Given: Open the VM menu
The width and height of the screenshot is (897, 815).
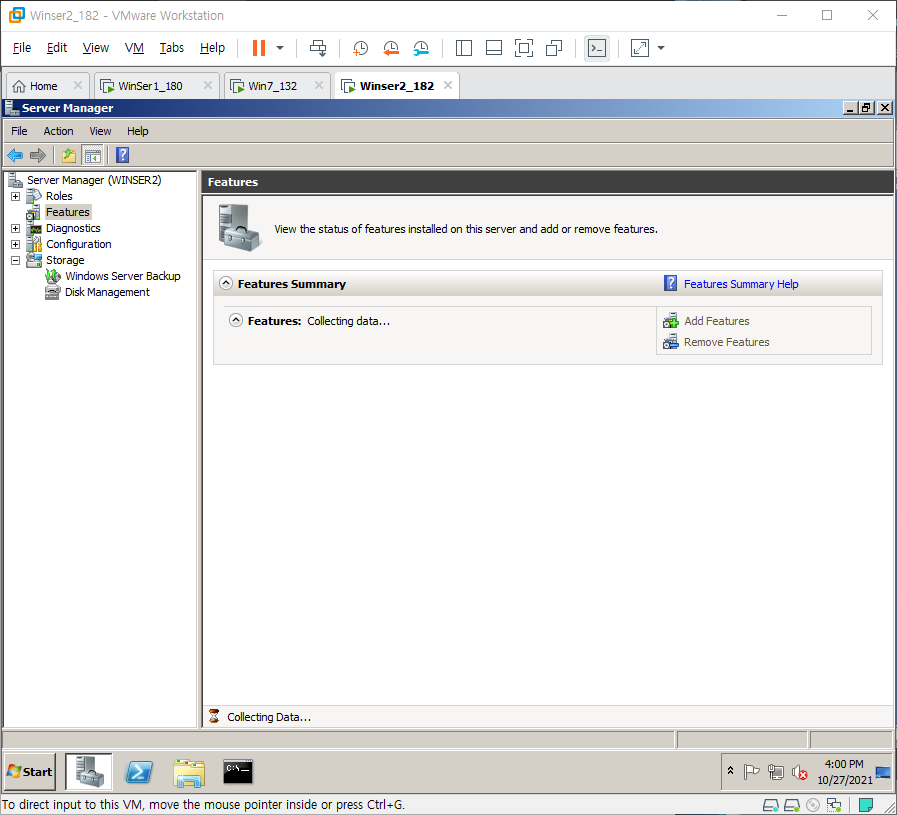Looking at the screenshot, I should pos(134,47).
